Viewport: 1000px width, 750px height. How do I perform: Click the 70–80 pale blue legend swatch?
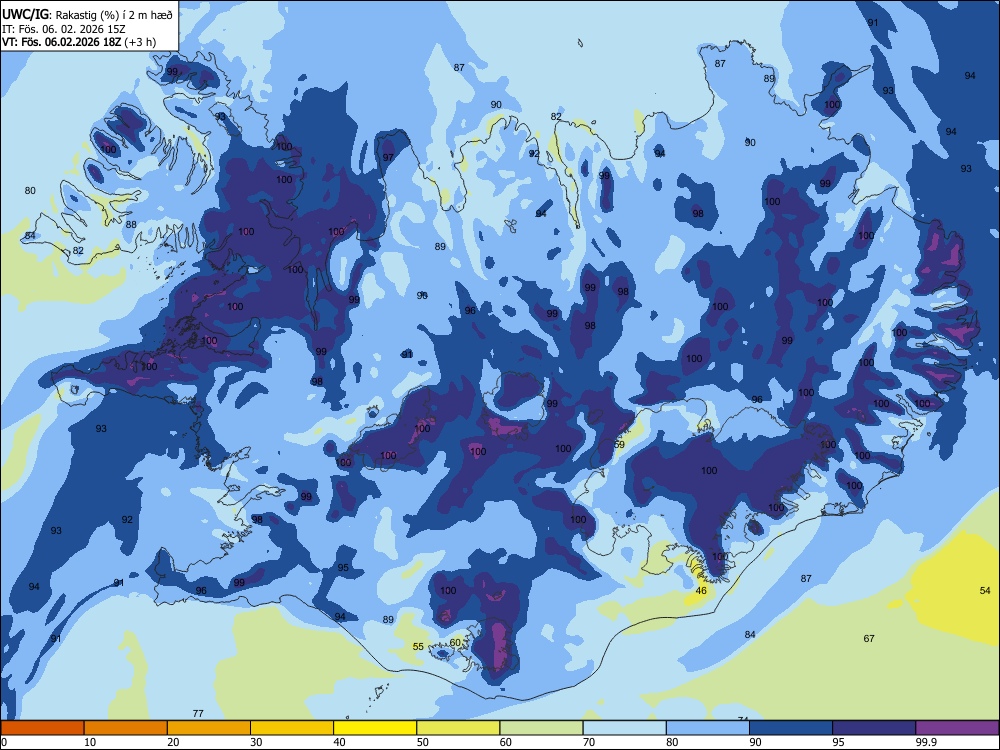[624, 728]
